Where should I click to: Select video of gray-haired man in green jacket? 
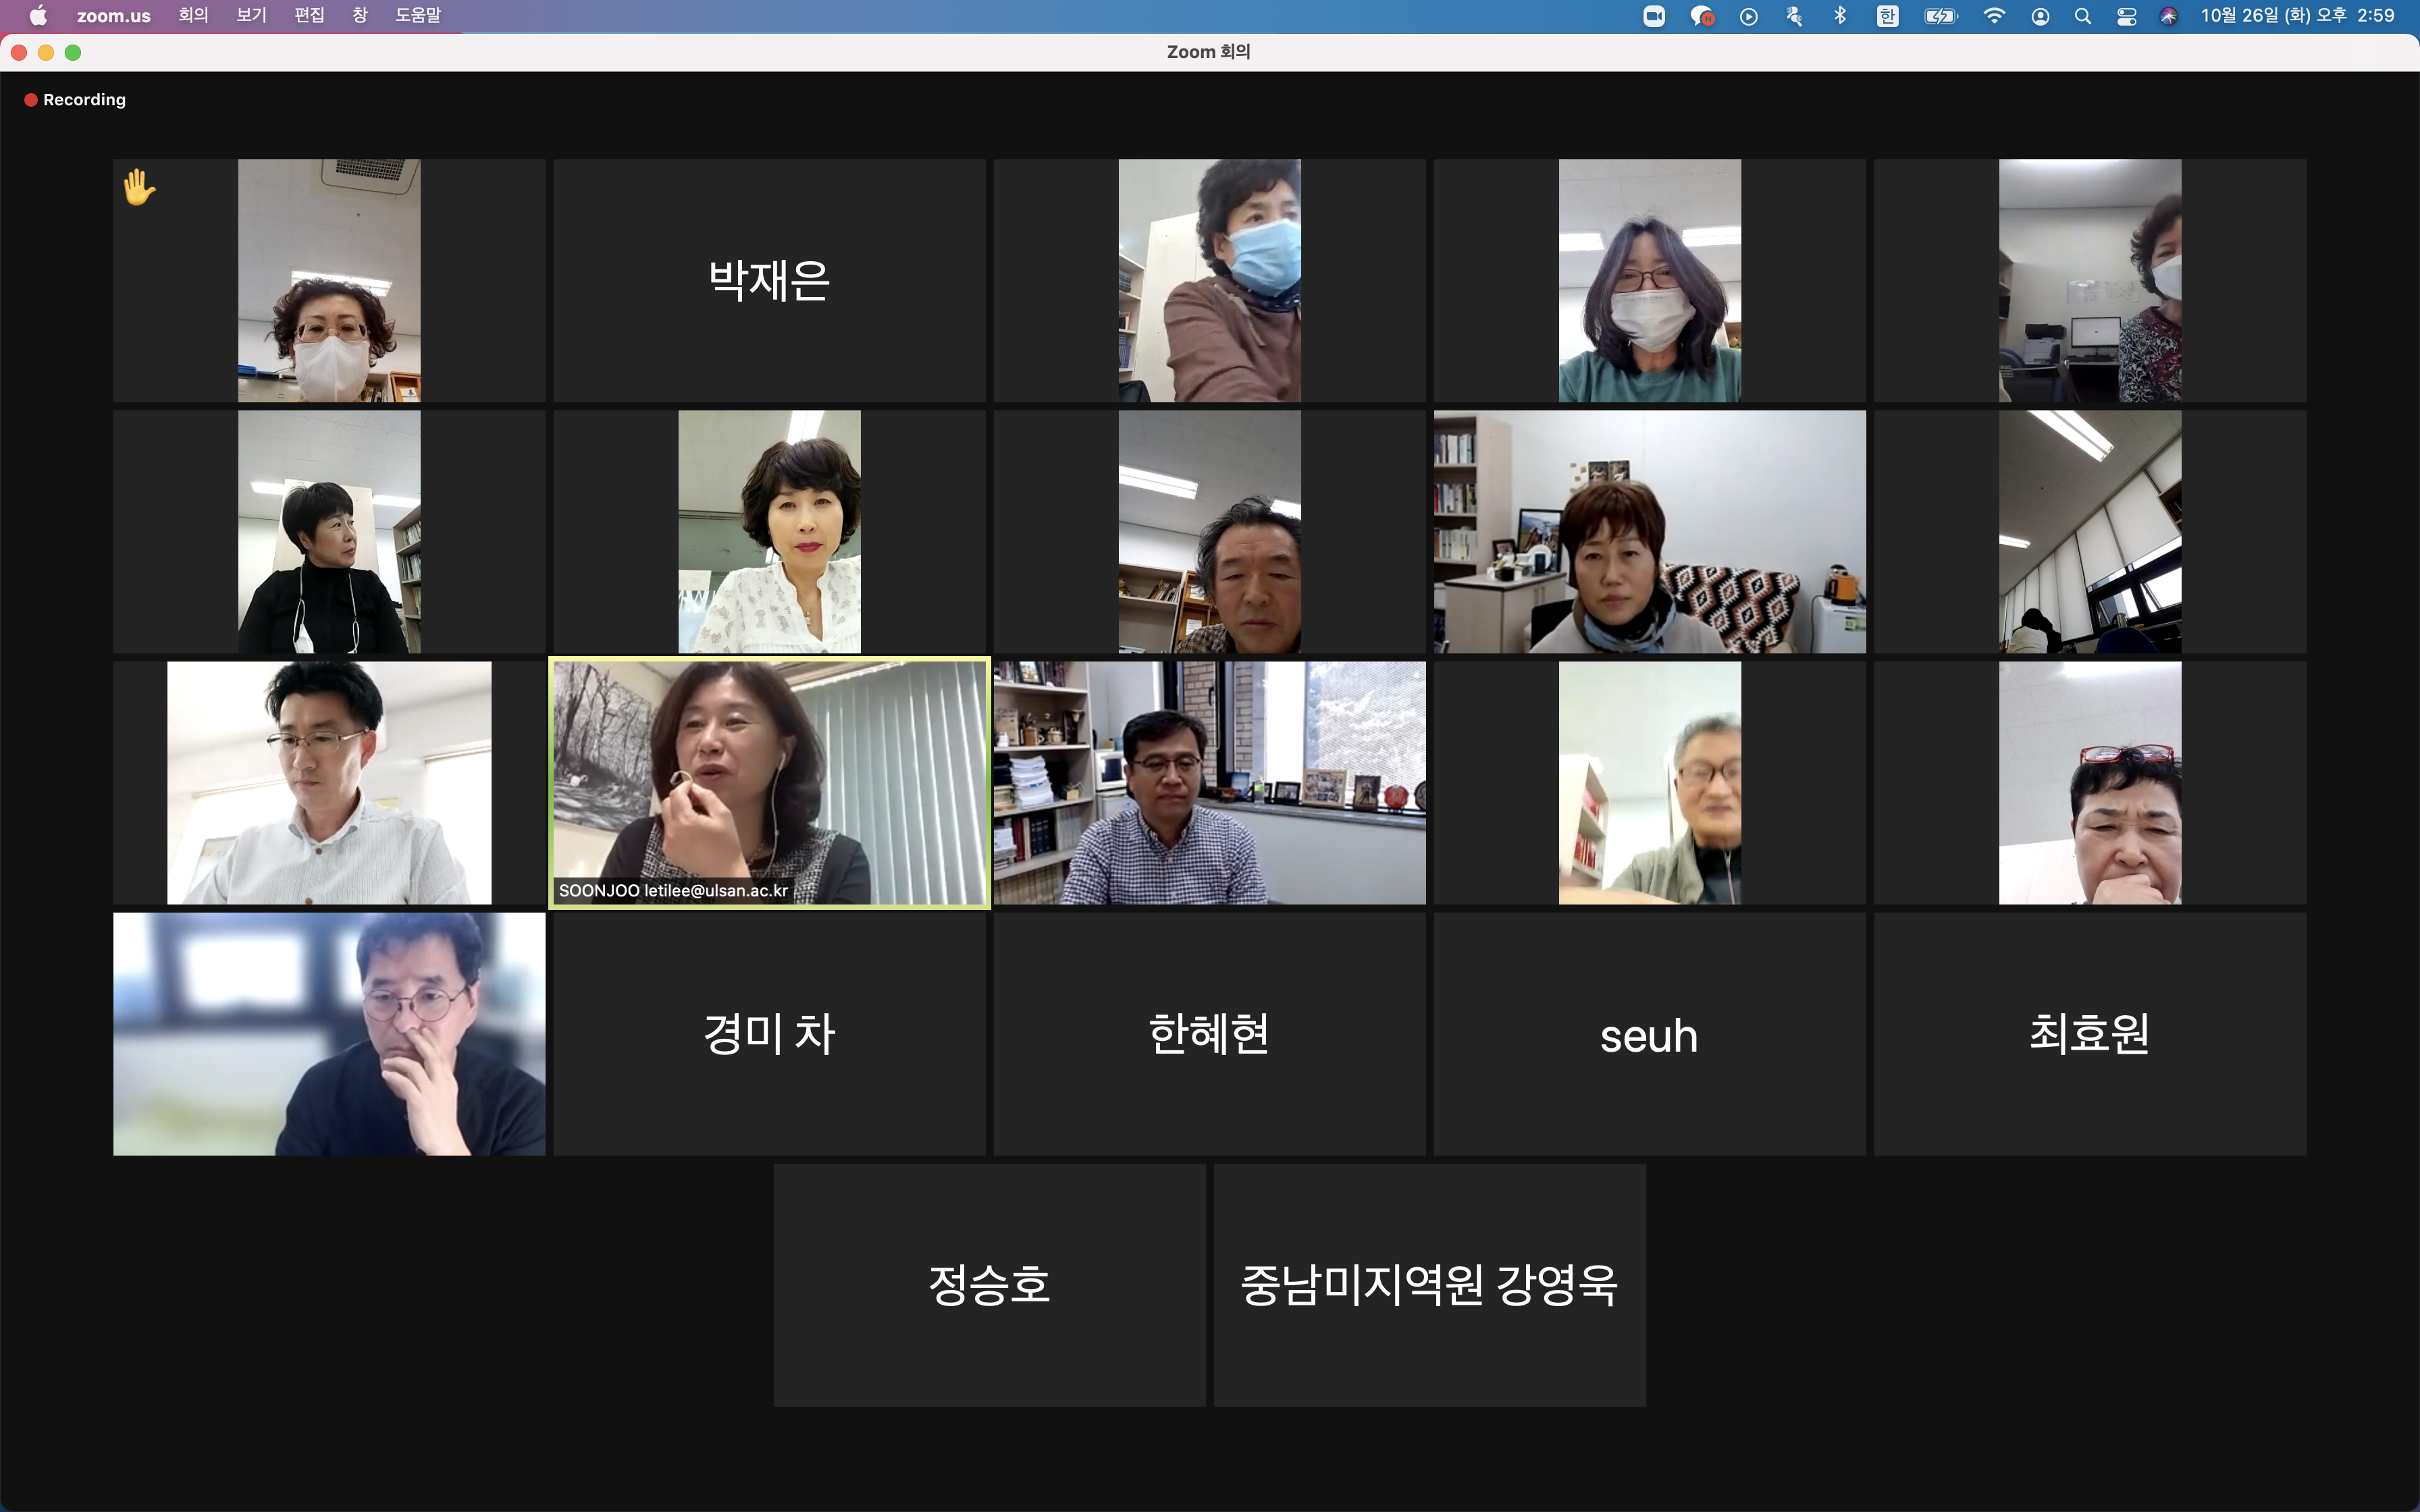1650,783
